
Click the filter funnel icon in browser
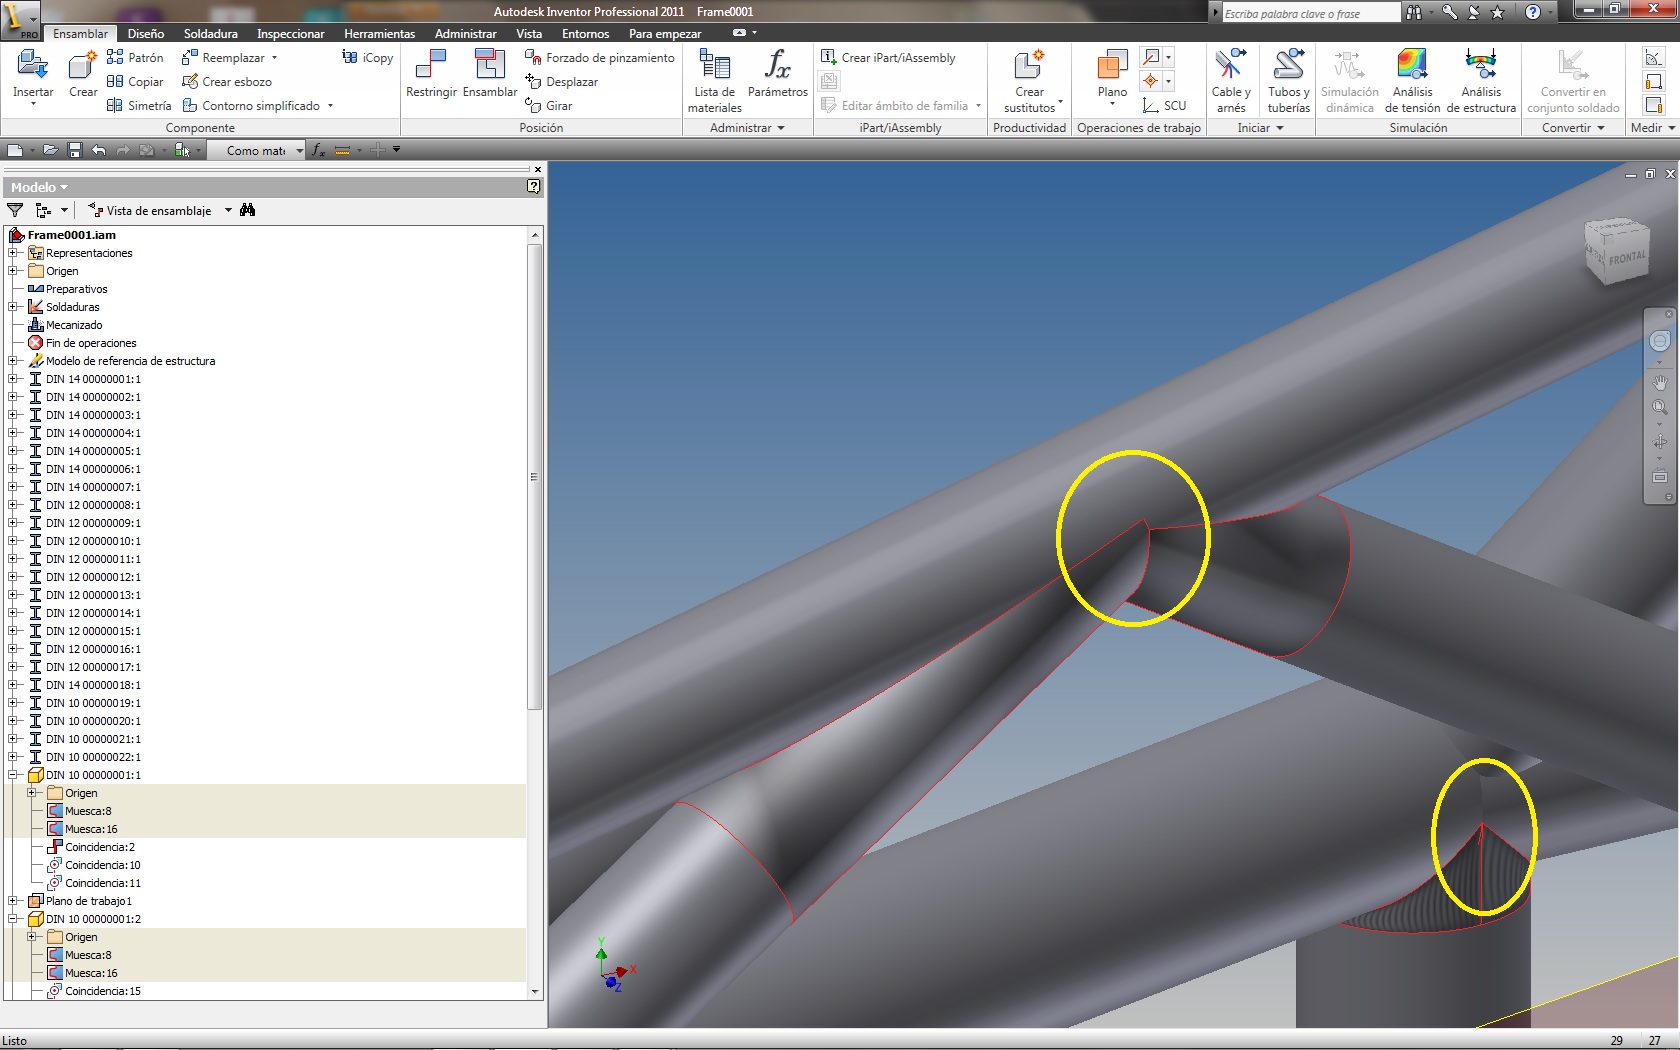click(x=15, y=210)
